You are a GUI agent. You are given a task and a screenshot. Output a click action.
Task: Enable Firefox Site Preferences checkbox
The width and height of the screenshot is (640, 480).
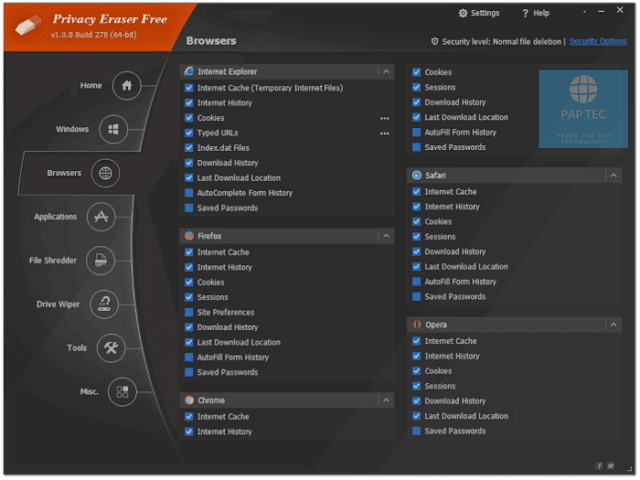[189, 313]
